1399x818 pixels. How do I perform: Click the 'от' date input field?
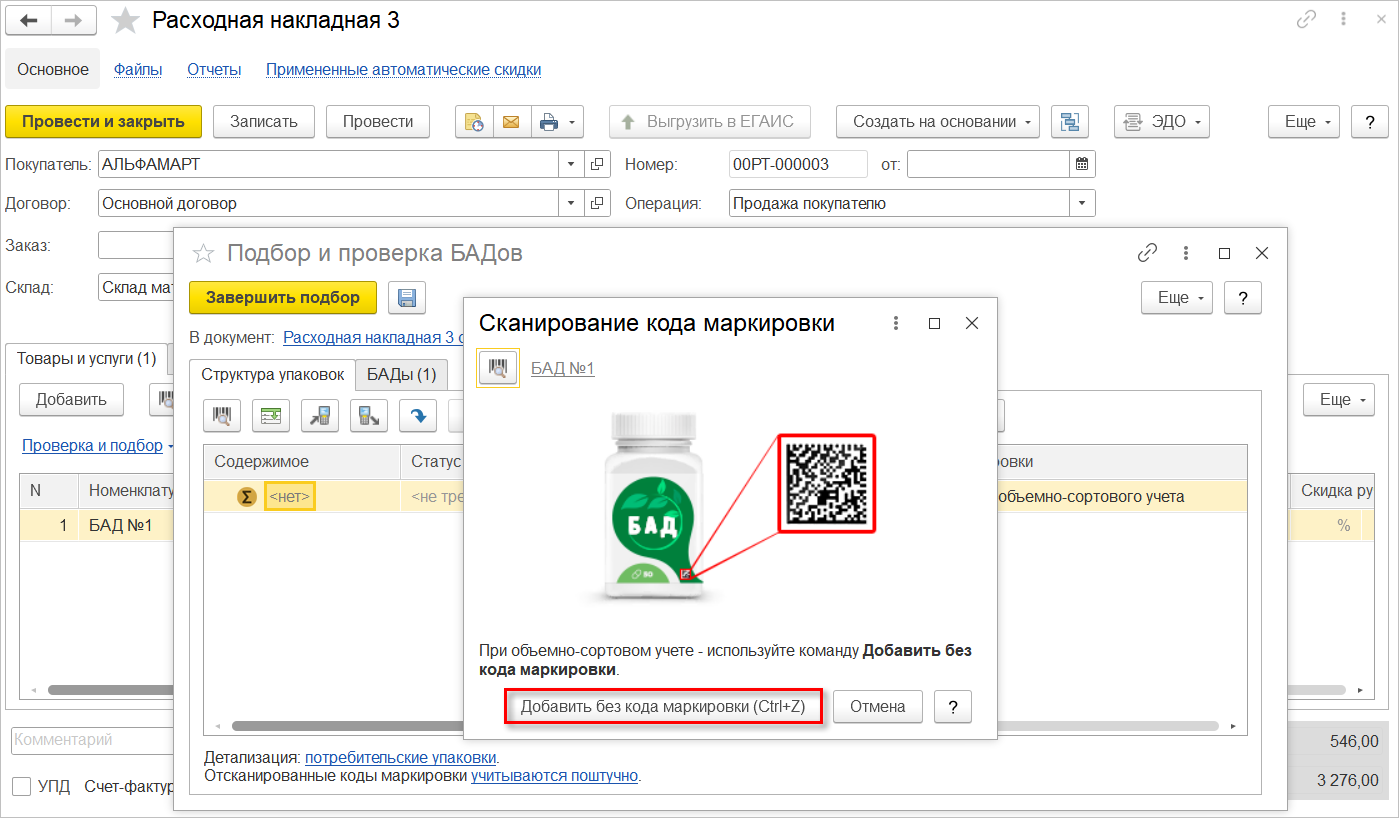point(988,164)
